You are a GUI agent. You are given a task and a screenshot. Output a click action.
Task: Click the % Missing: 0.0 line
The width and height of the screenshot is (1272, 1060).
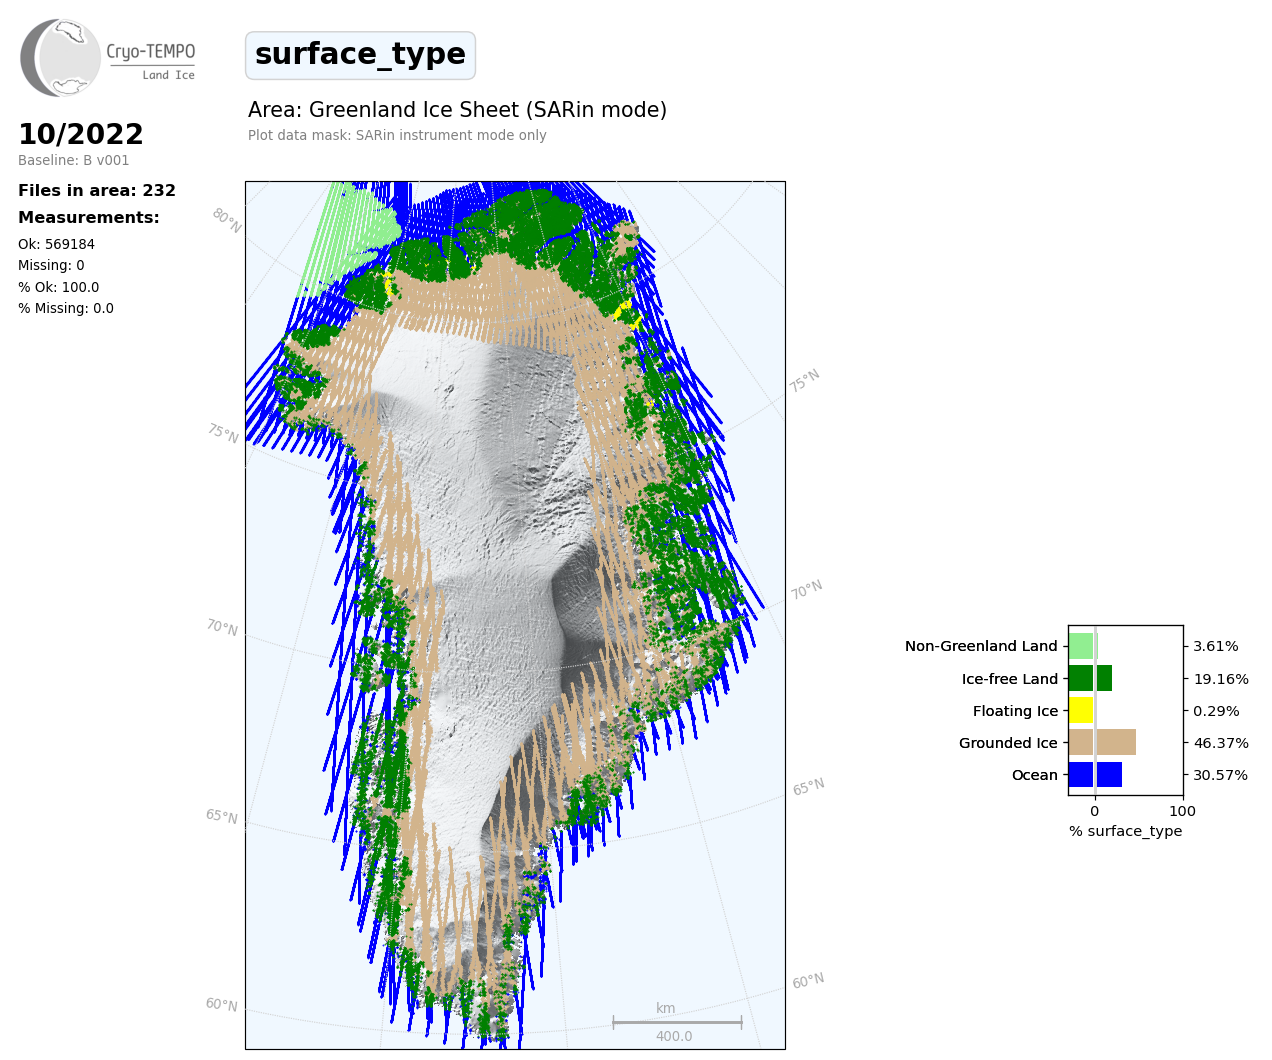66,309
